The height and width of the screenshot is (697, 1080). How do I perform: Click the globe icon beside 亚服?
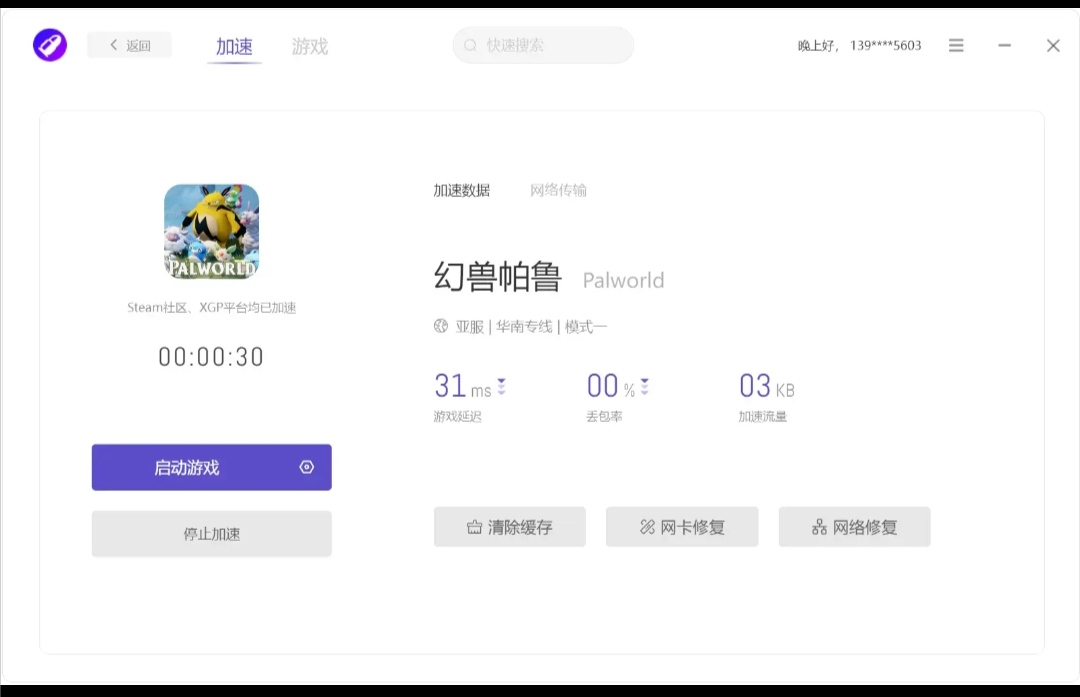tap(441, 326)
